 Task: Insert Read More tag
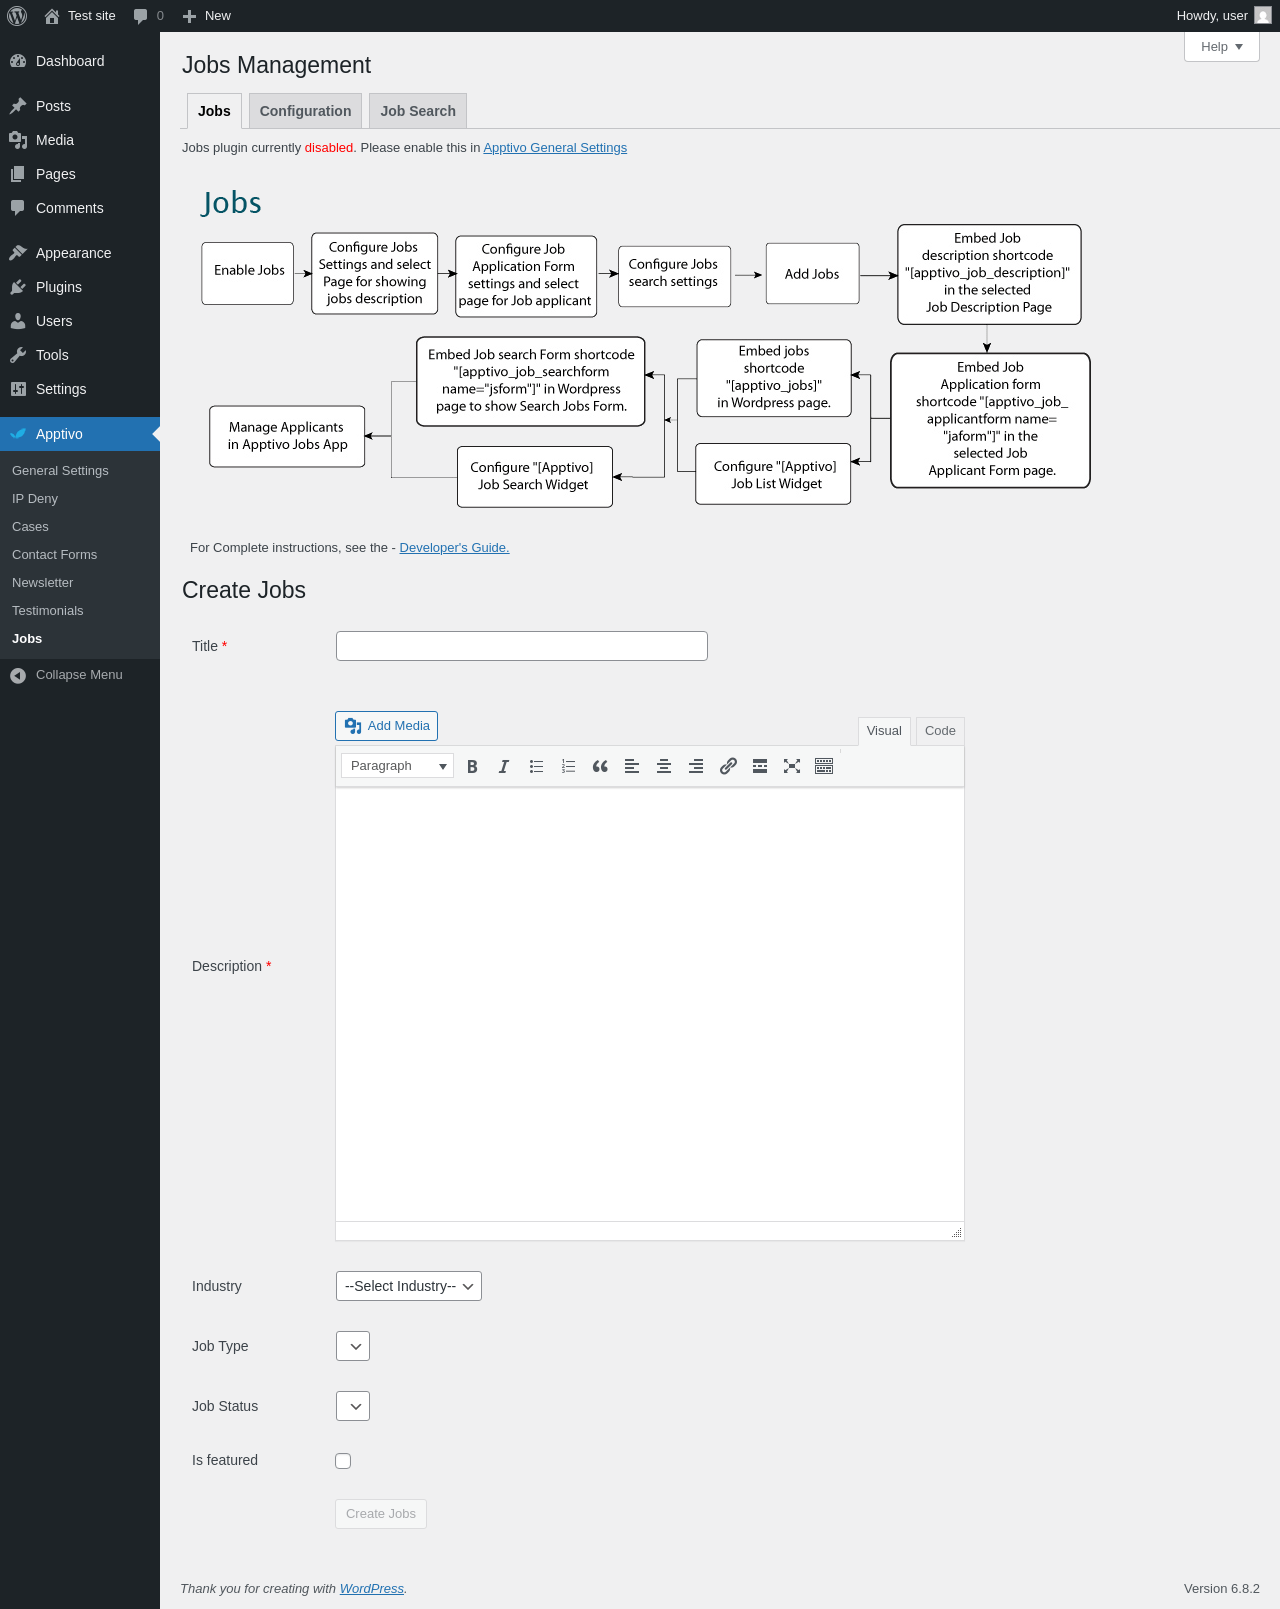760,766
